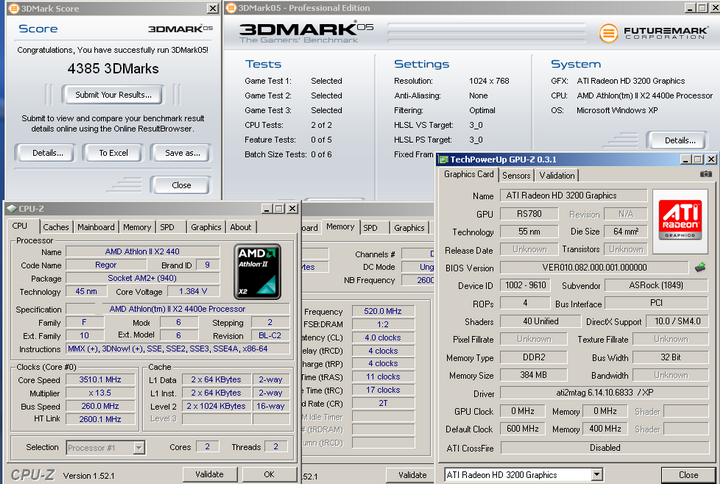The width and height of the screenshot is (720, 484).
Task: Click the 4385 3DMarks score text
Action: click(x=113, y=68)
